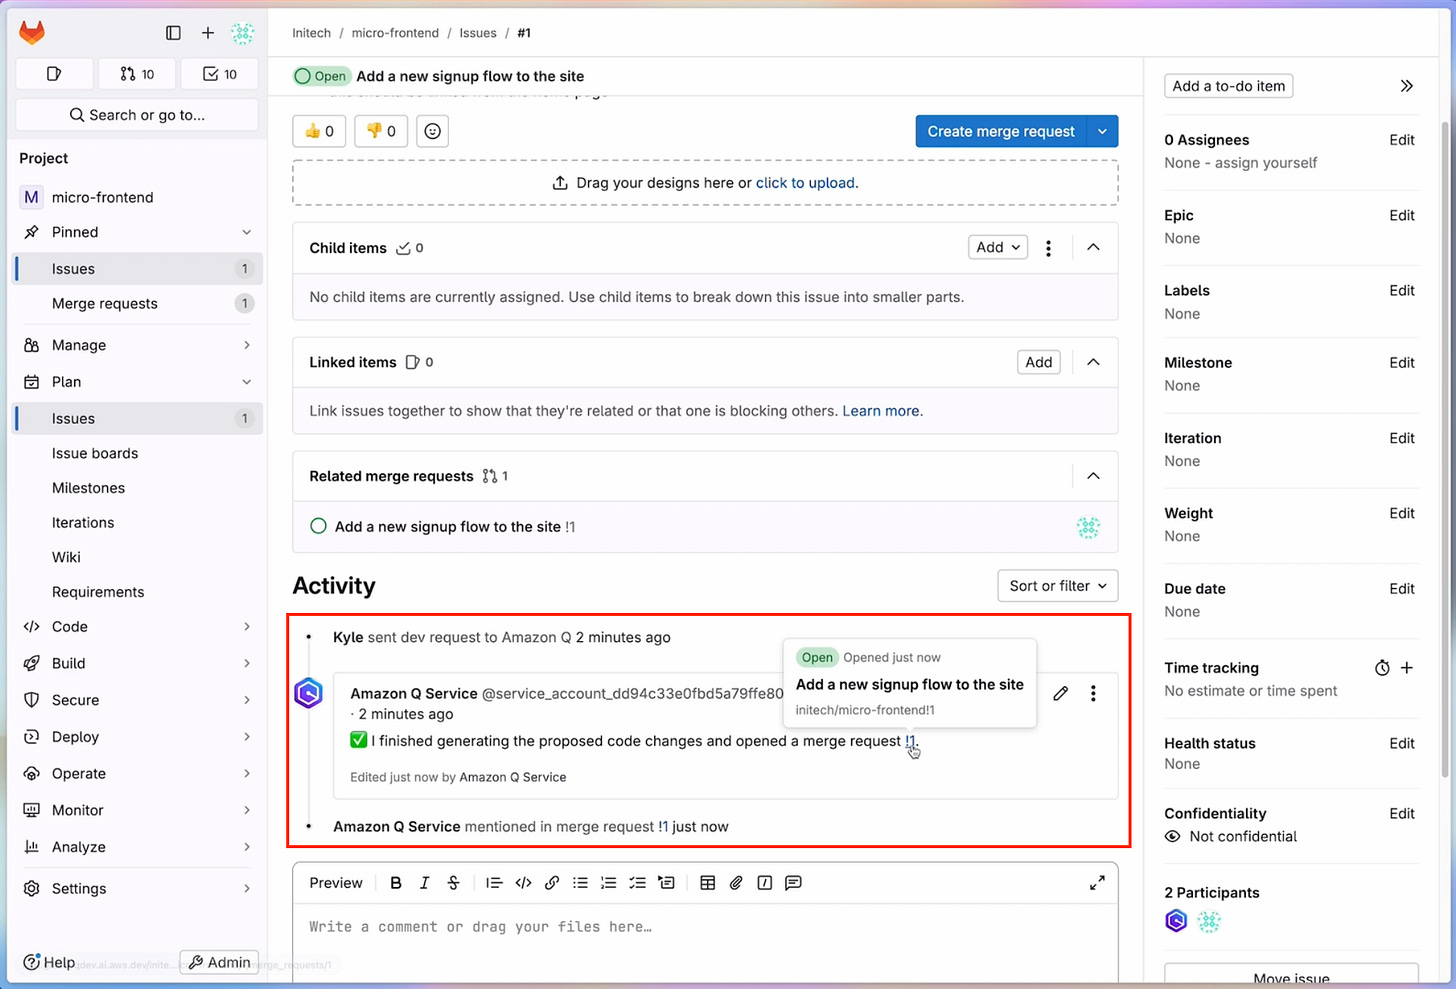The image size is (1456, 989).
Task: Click the comment text area
Action: click(705, 945)
